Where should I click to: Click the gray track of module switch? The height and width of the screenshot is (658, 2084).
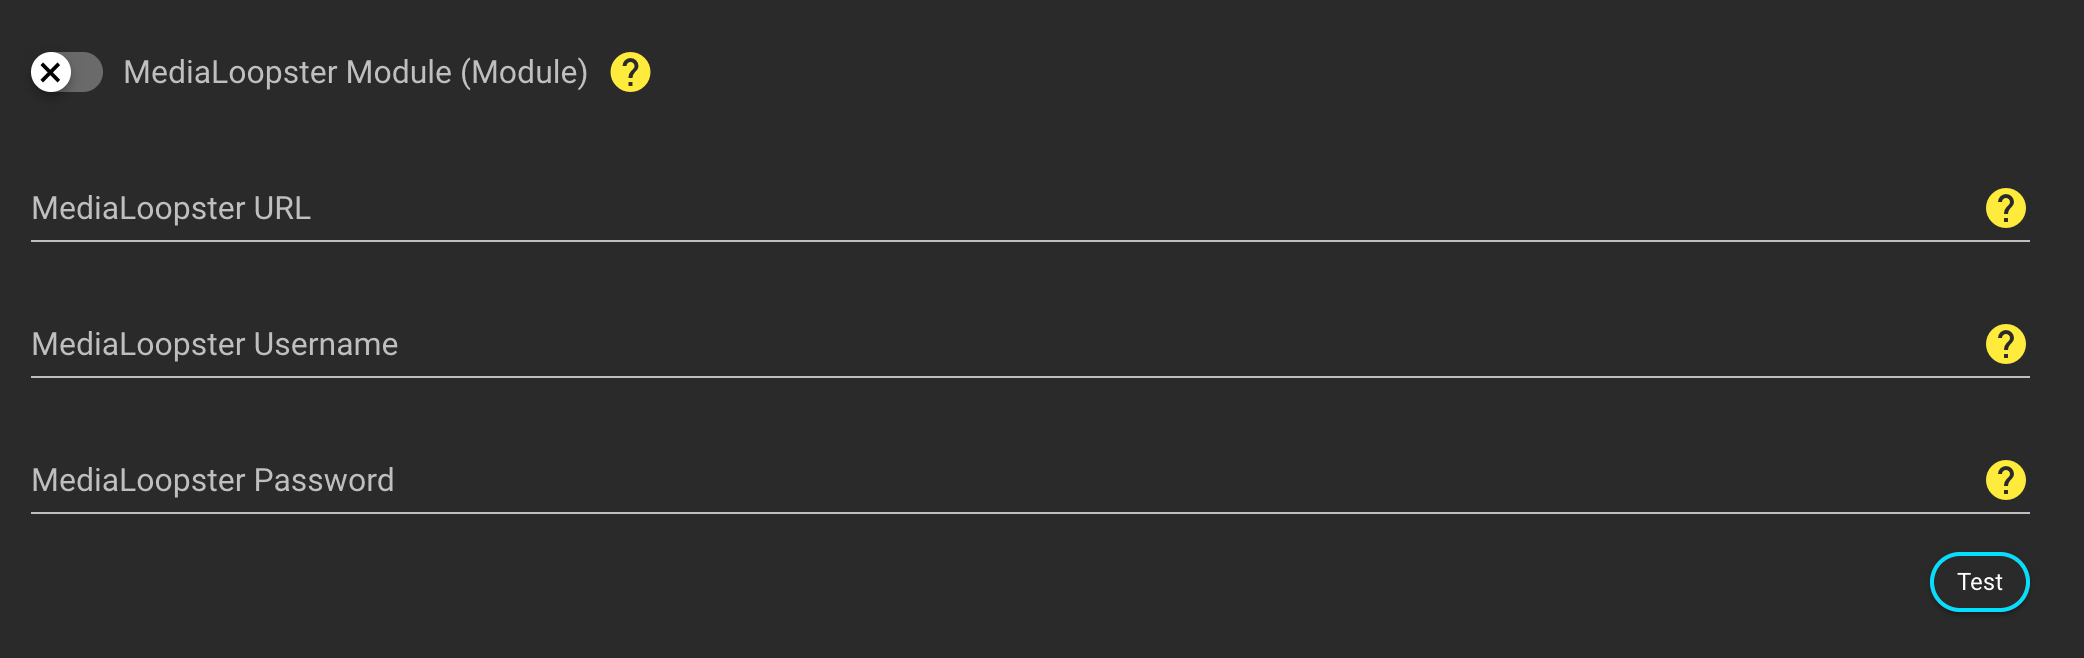point(88,72)
